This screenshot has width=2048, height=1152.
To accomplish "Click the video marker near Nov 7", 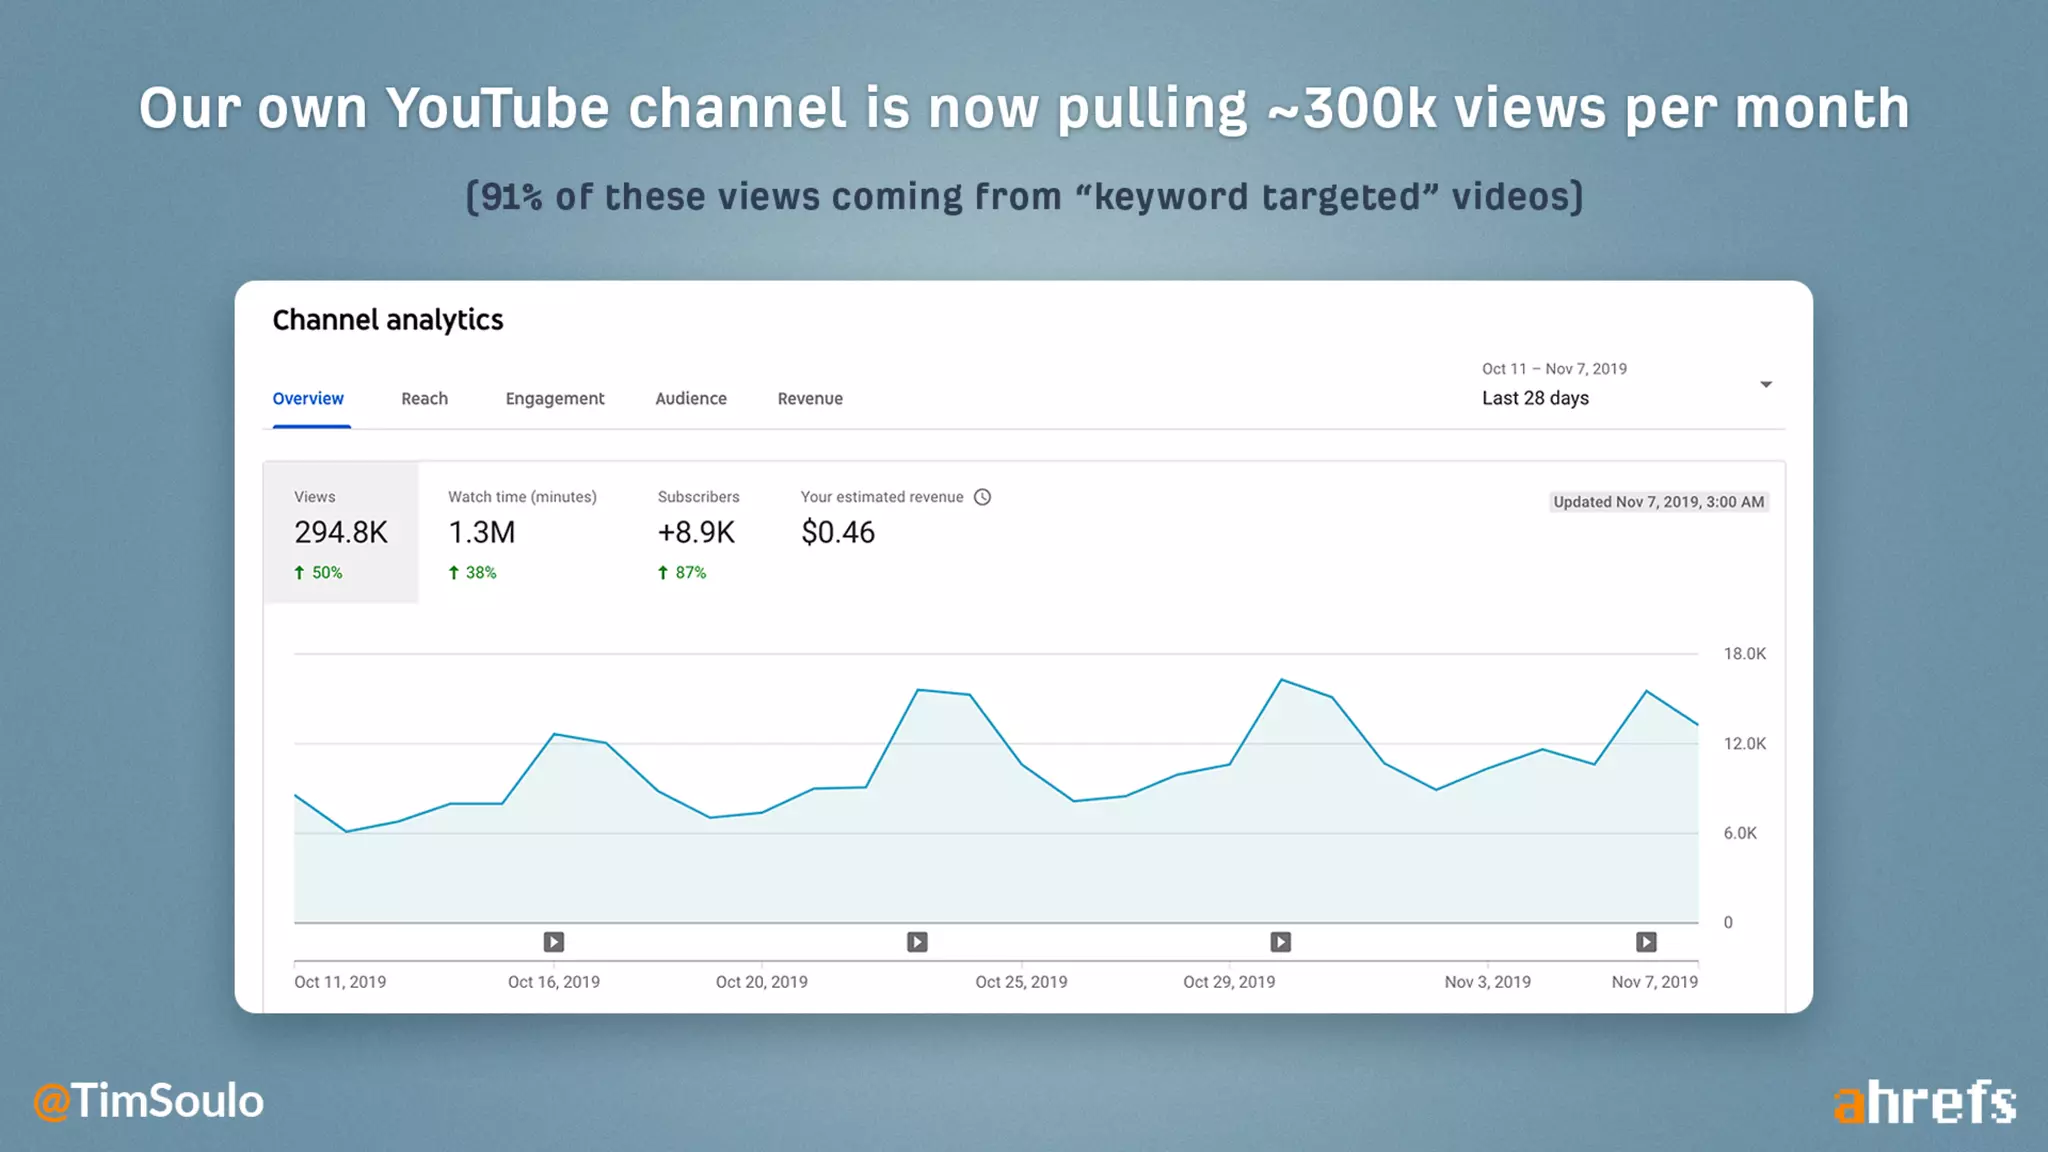I will pyautogui.click(x=1646, y=942).
